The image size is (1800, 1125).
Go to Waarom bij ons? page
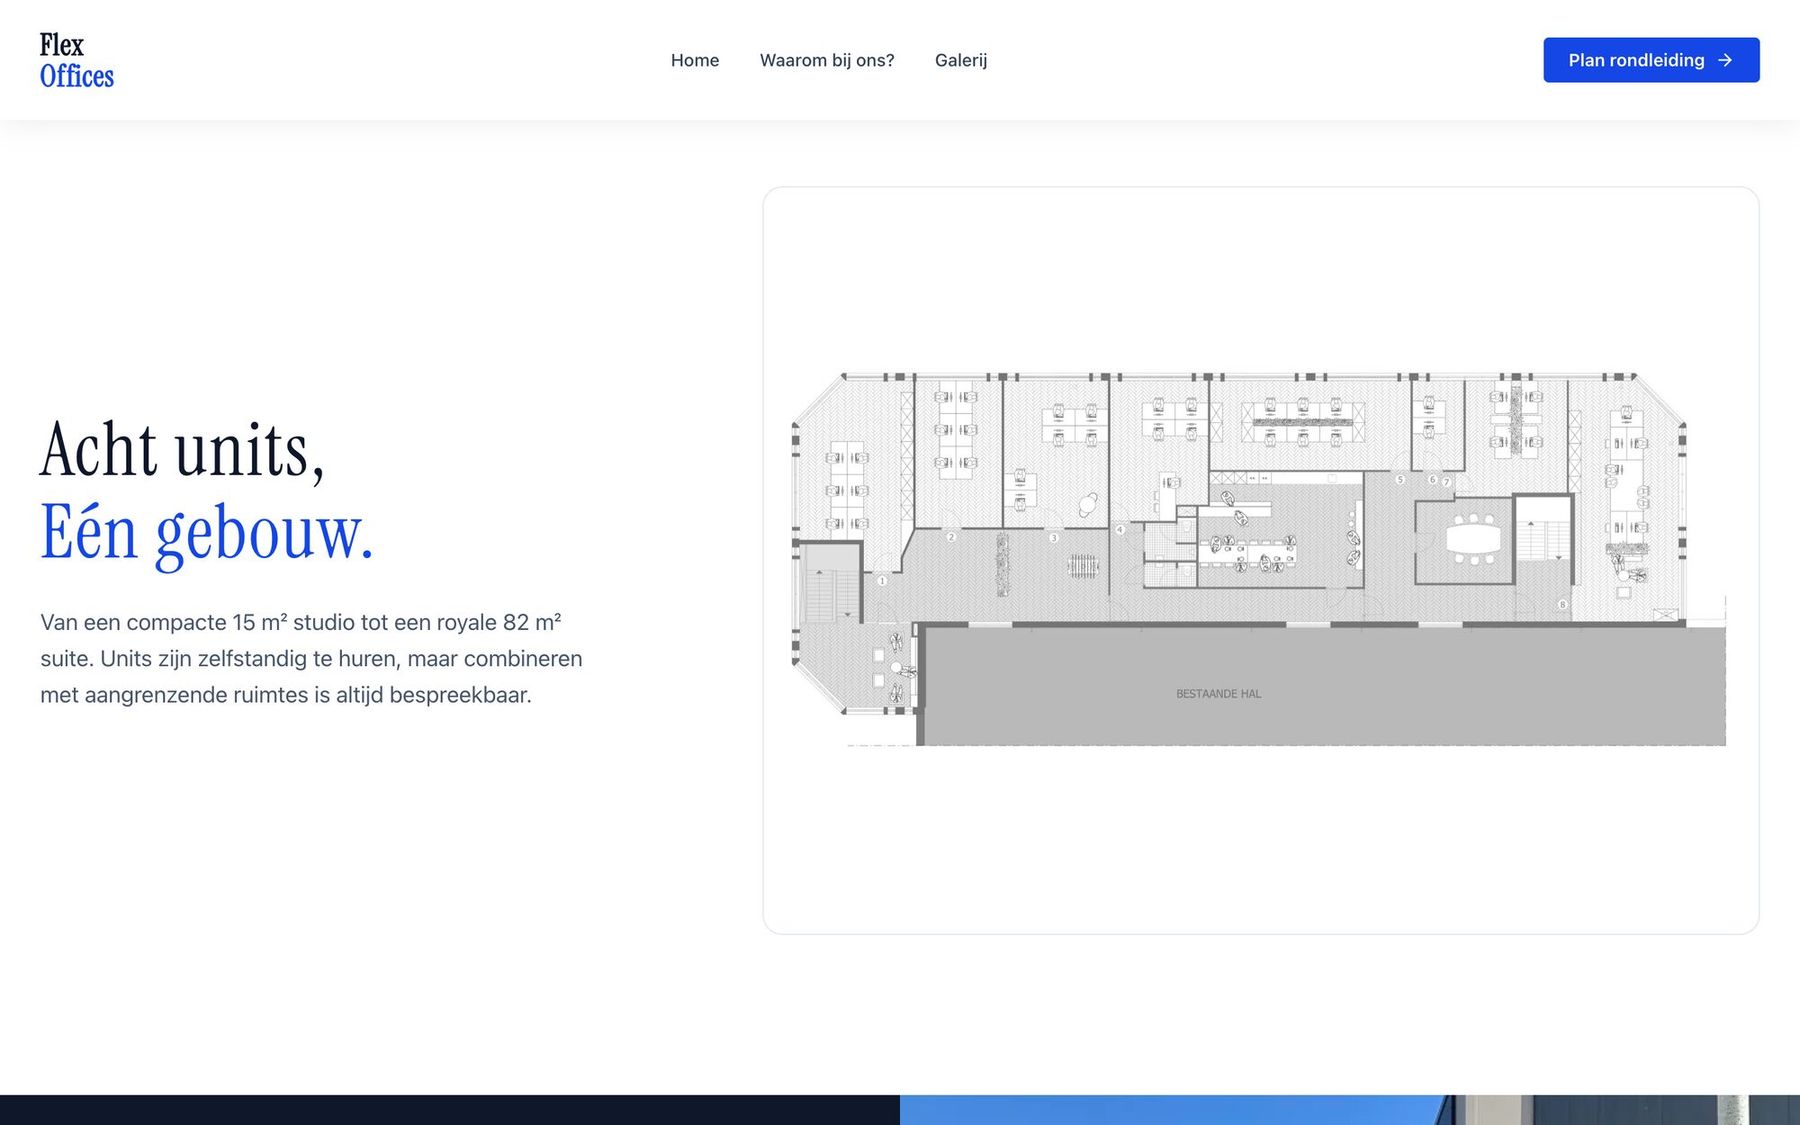tap(827, 60)
